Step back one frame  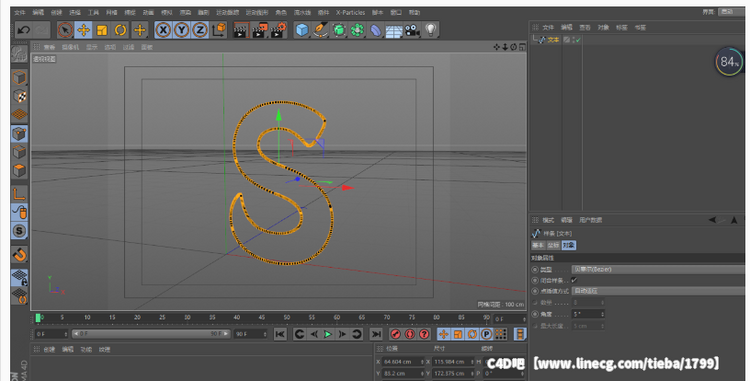click(314, 334)
